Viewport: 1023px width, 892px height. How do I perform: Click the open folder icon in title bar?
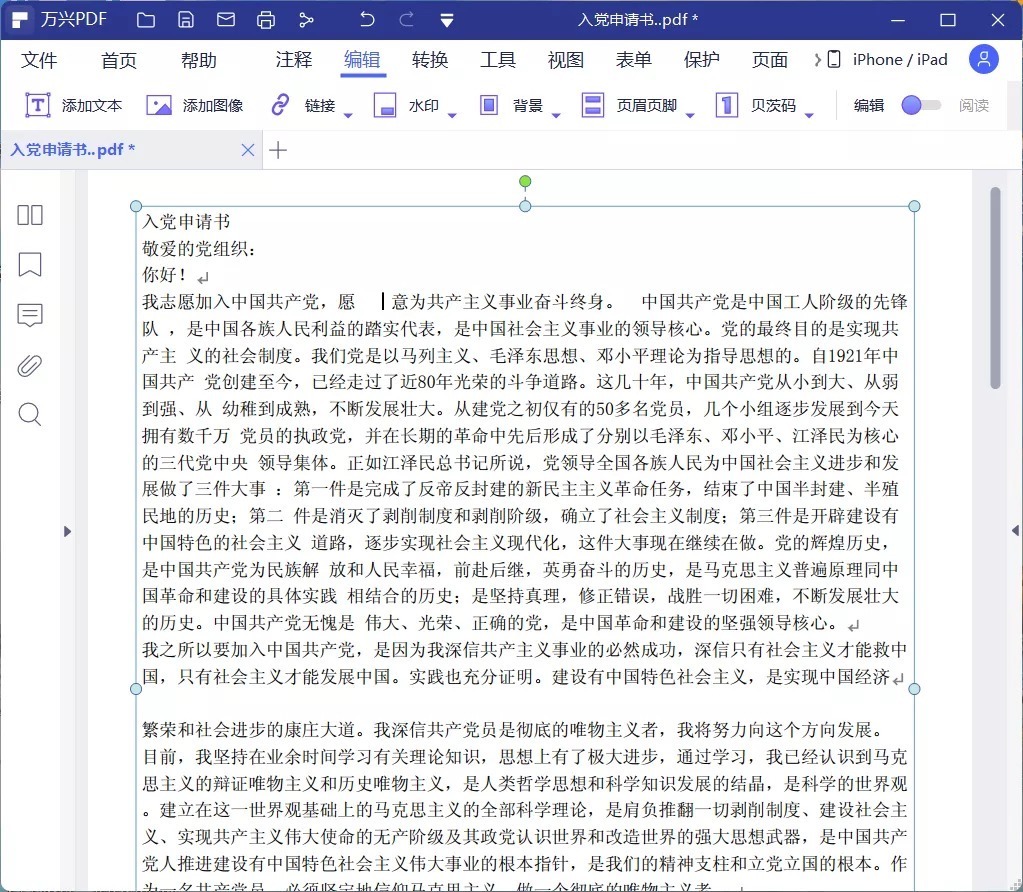pyautogui.click(x=146, y=20)
